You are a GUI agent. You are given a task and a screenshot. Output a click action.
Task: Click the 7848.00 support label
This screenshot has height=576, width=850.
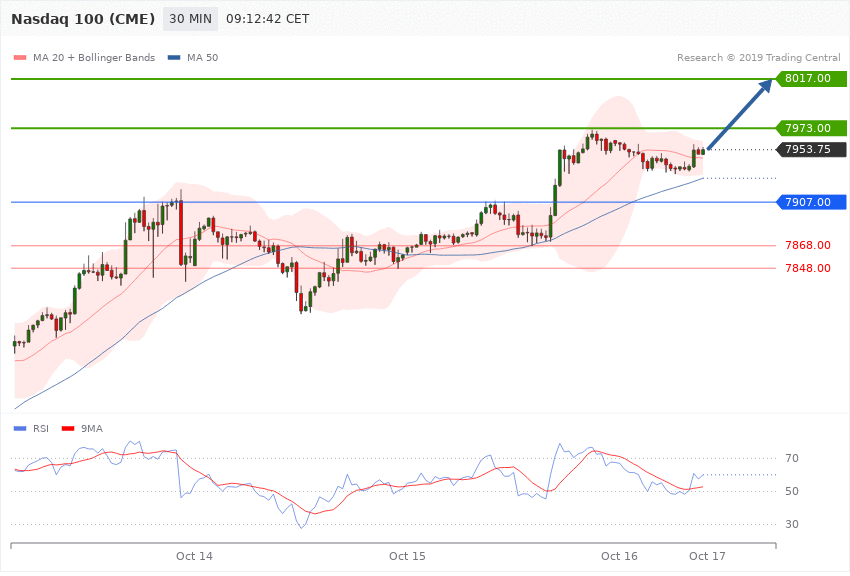click(808, 268)
